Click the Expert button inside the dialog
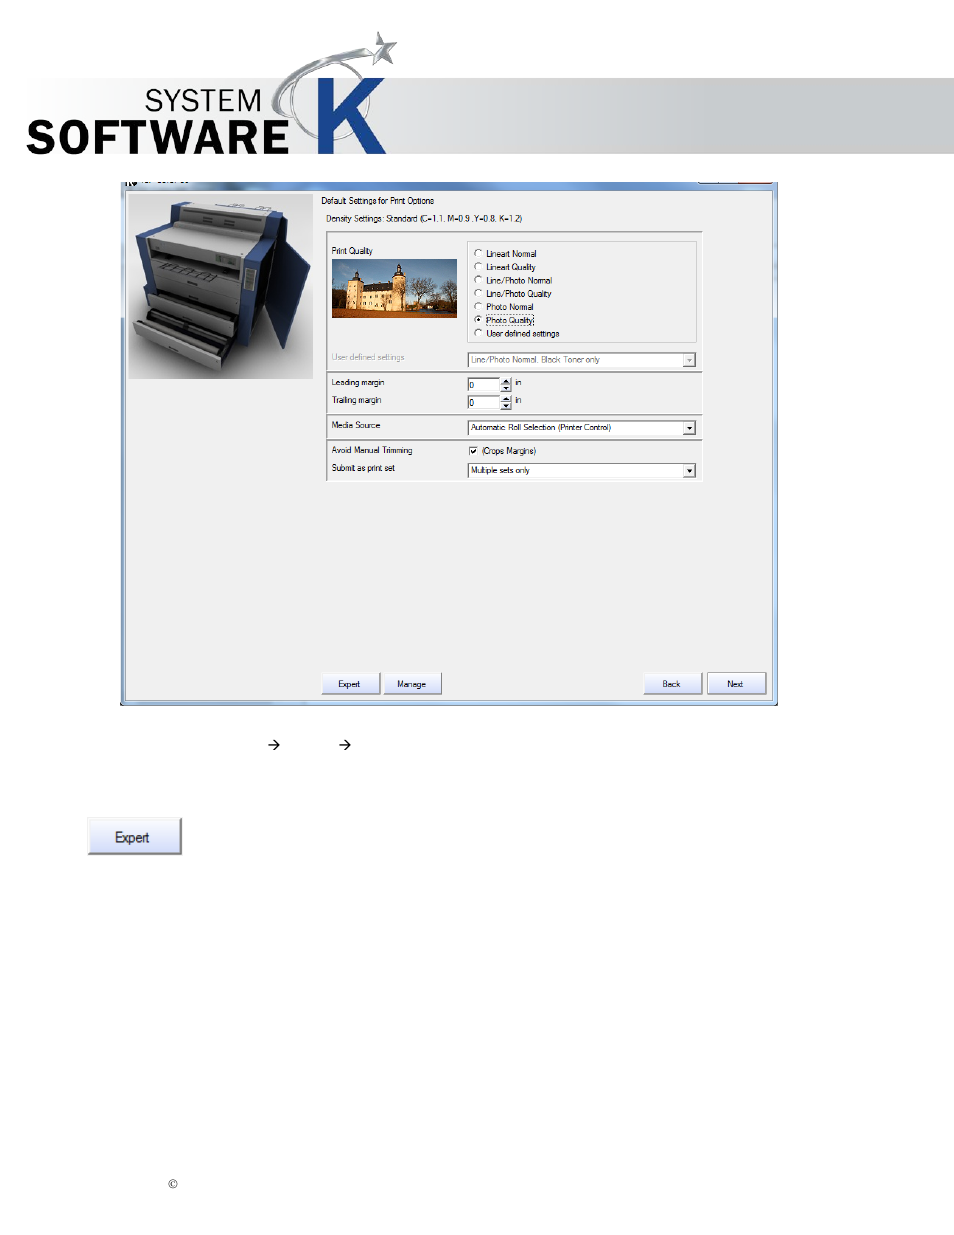The width and height of the screenshot is (954, 1235). click(350, 684)
